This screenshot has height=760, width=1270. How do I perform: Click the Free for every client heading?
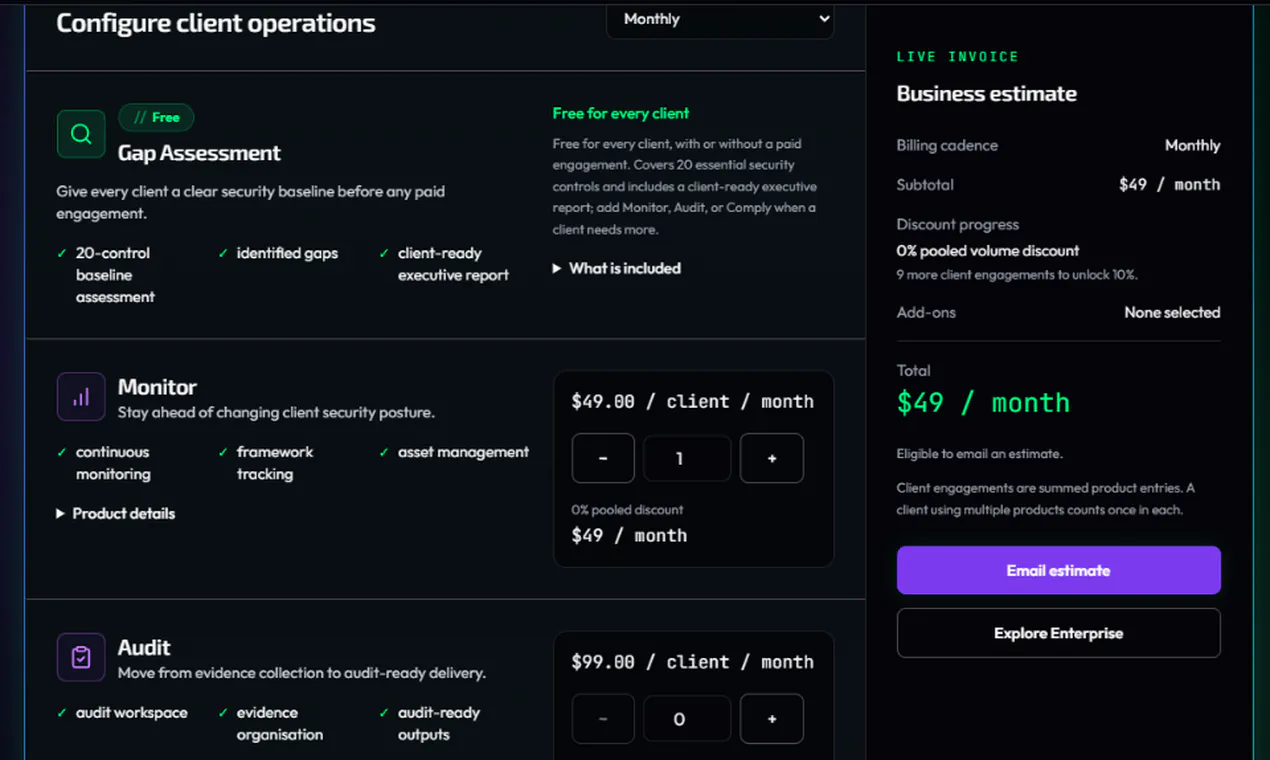621,113
